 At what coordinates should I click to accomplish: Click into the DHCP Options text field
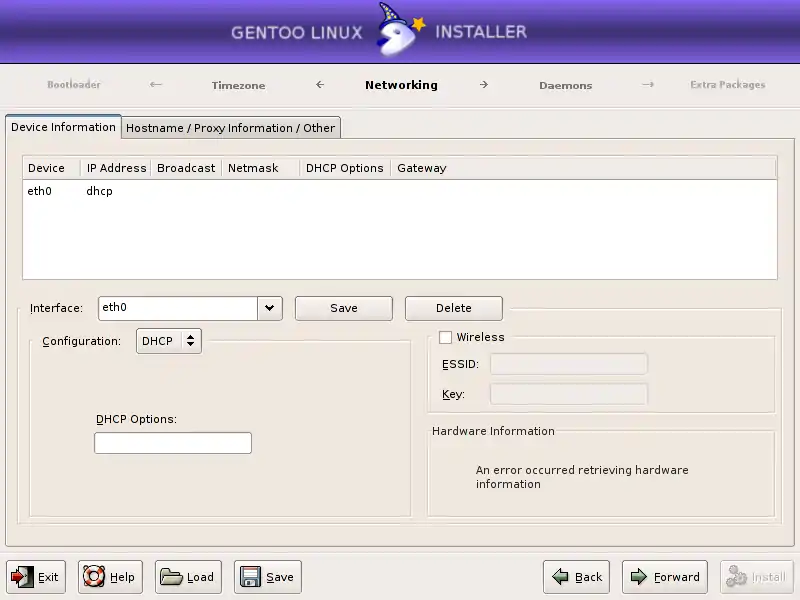pos(172,443)
